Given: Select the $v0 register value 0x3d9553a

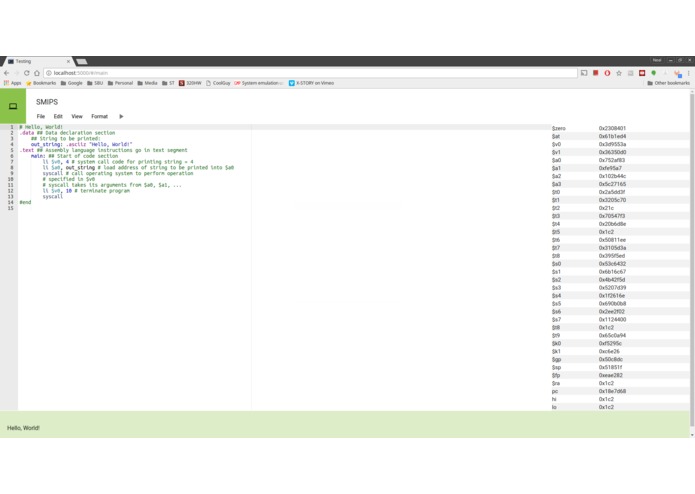Looking at the screenshot, I should pyautogui.click(x=612, y=144).
